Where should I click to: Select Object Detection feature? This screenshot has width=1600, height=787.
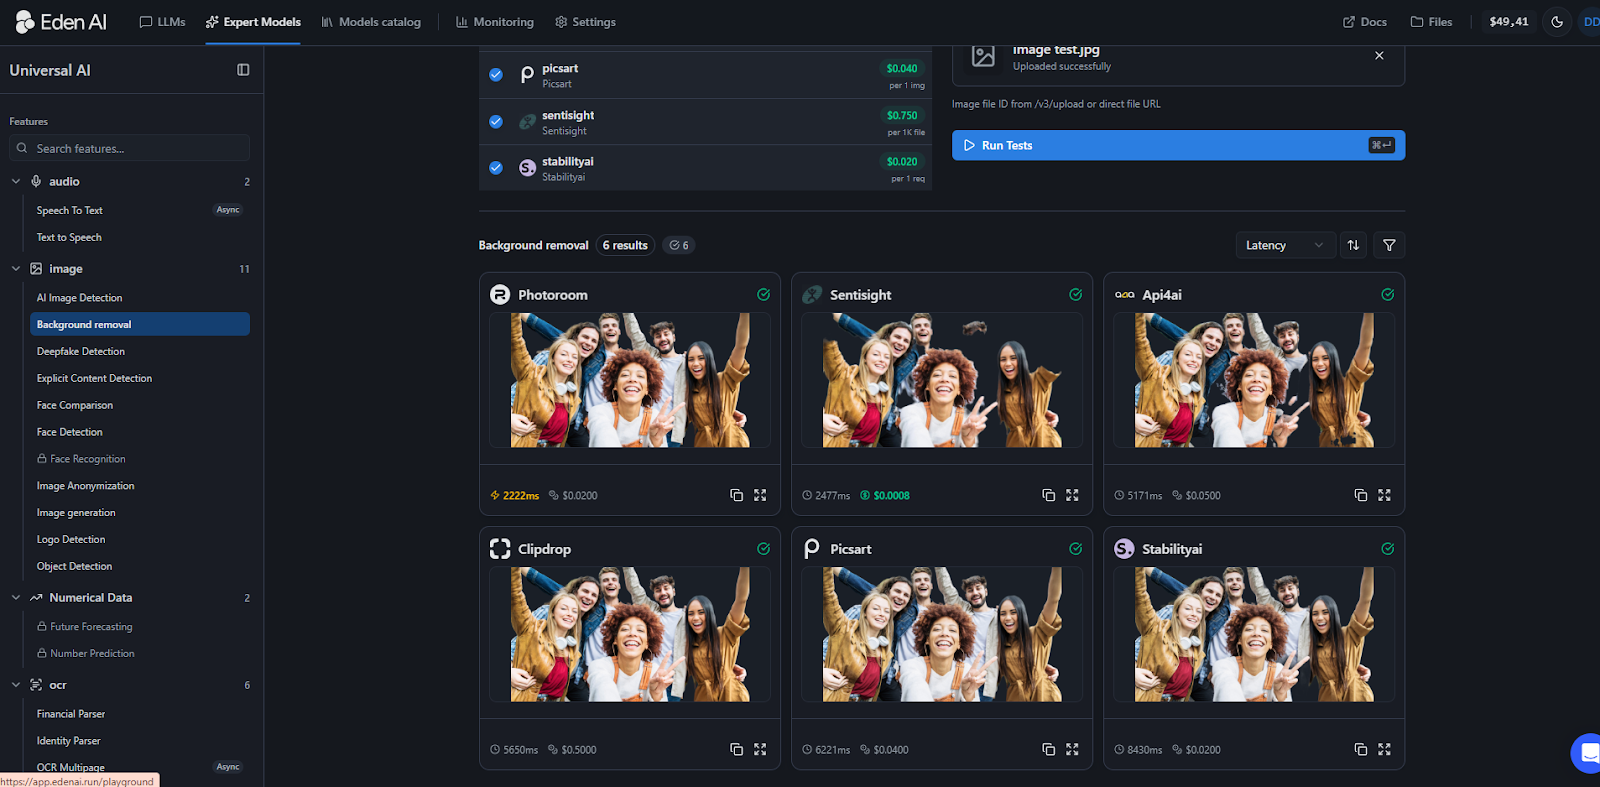(x=75, y=567)
